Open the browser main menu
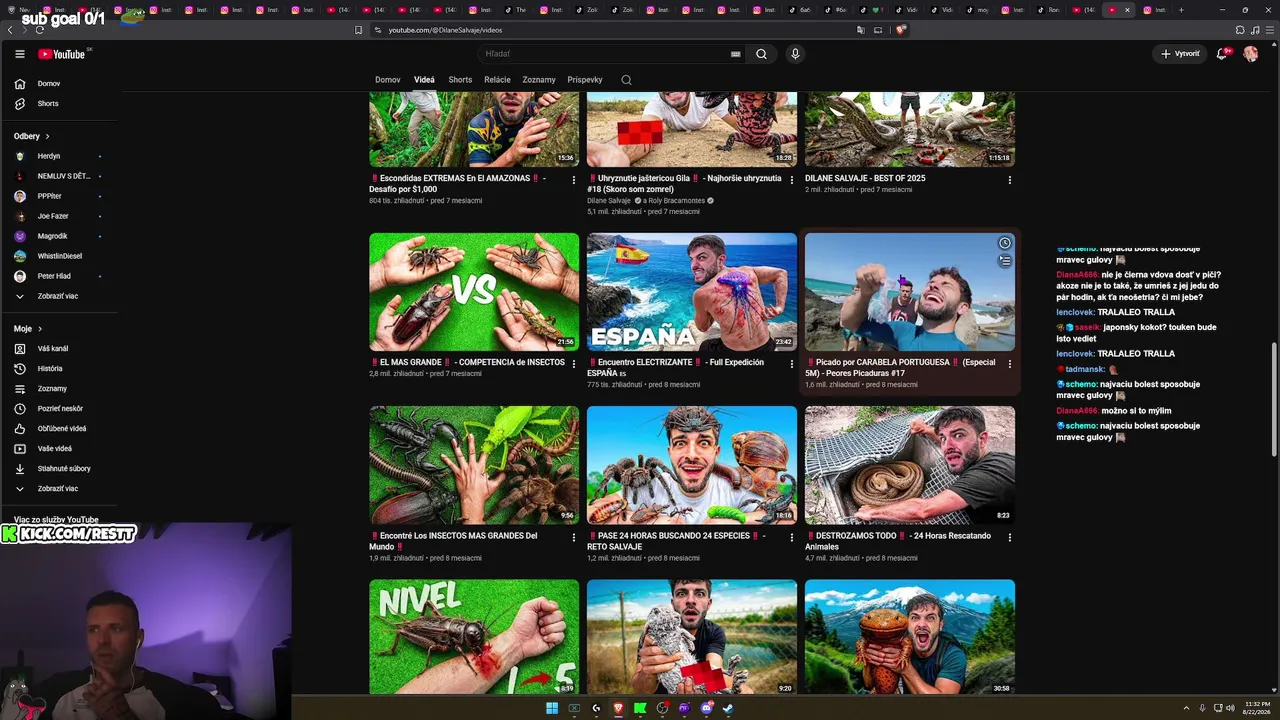Viewport: 1280px width, 720px height. [x=1269, y=30]
